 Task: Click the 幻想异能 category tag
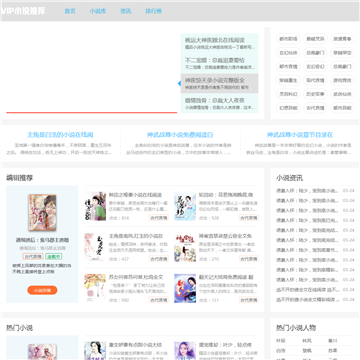(288, 108)
